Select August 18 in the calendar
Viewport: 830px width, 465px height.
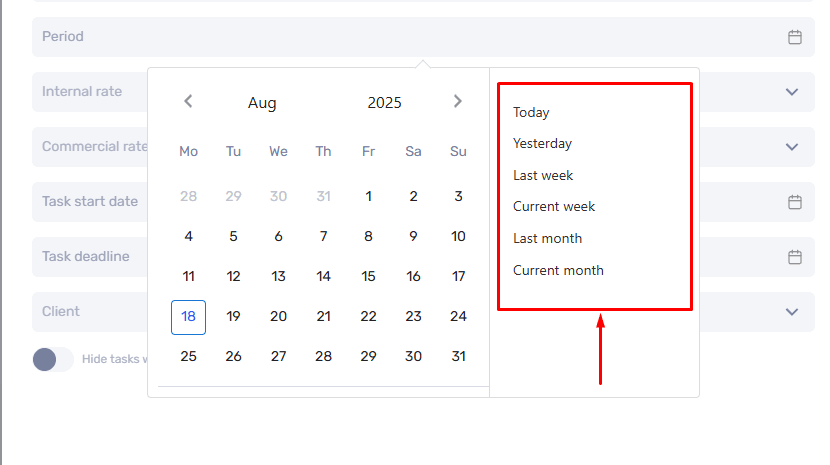[x=188, y=317]
